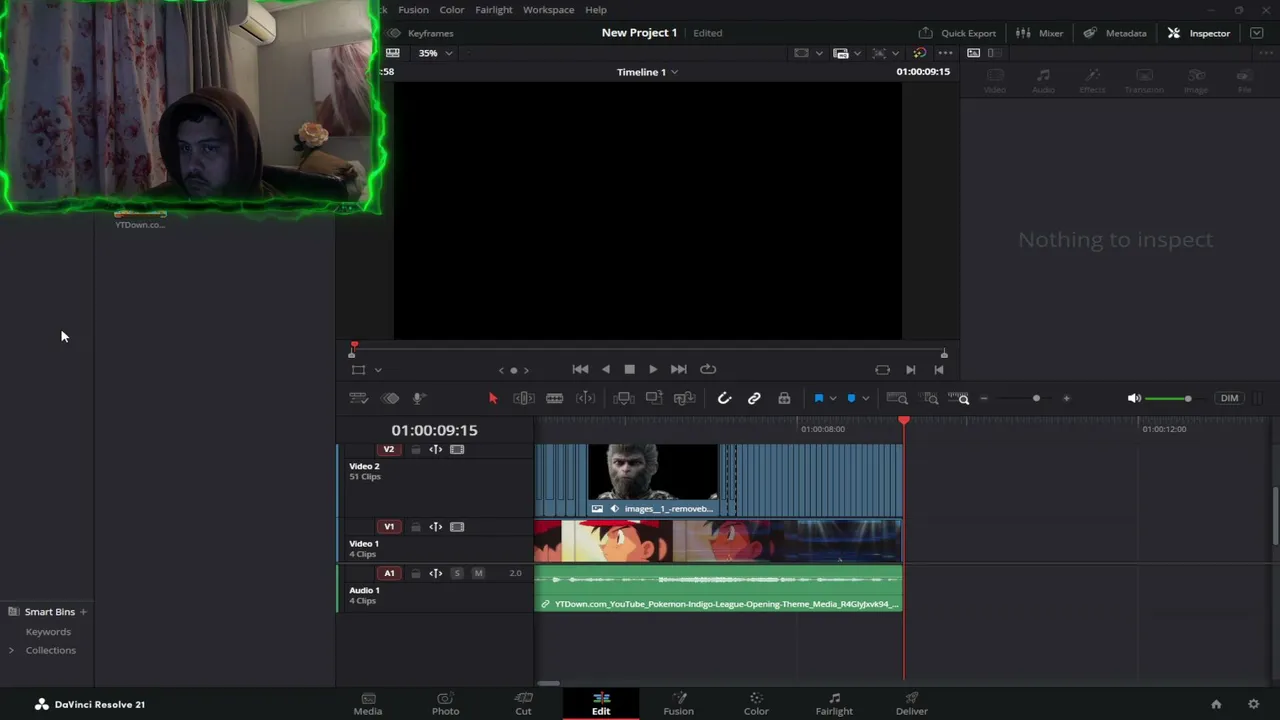This screenshot has width=1280, height=720.
Task: Adjust the timeline zoom slider
Action: point(1025,398)
